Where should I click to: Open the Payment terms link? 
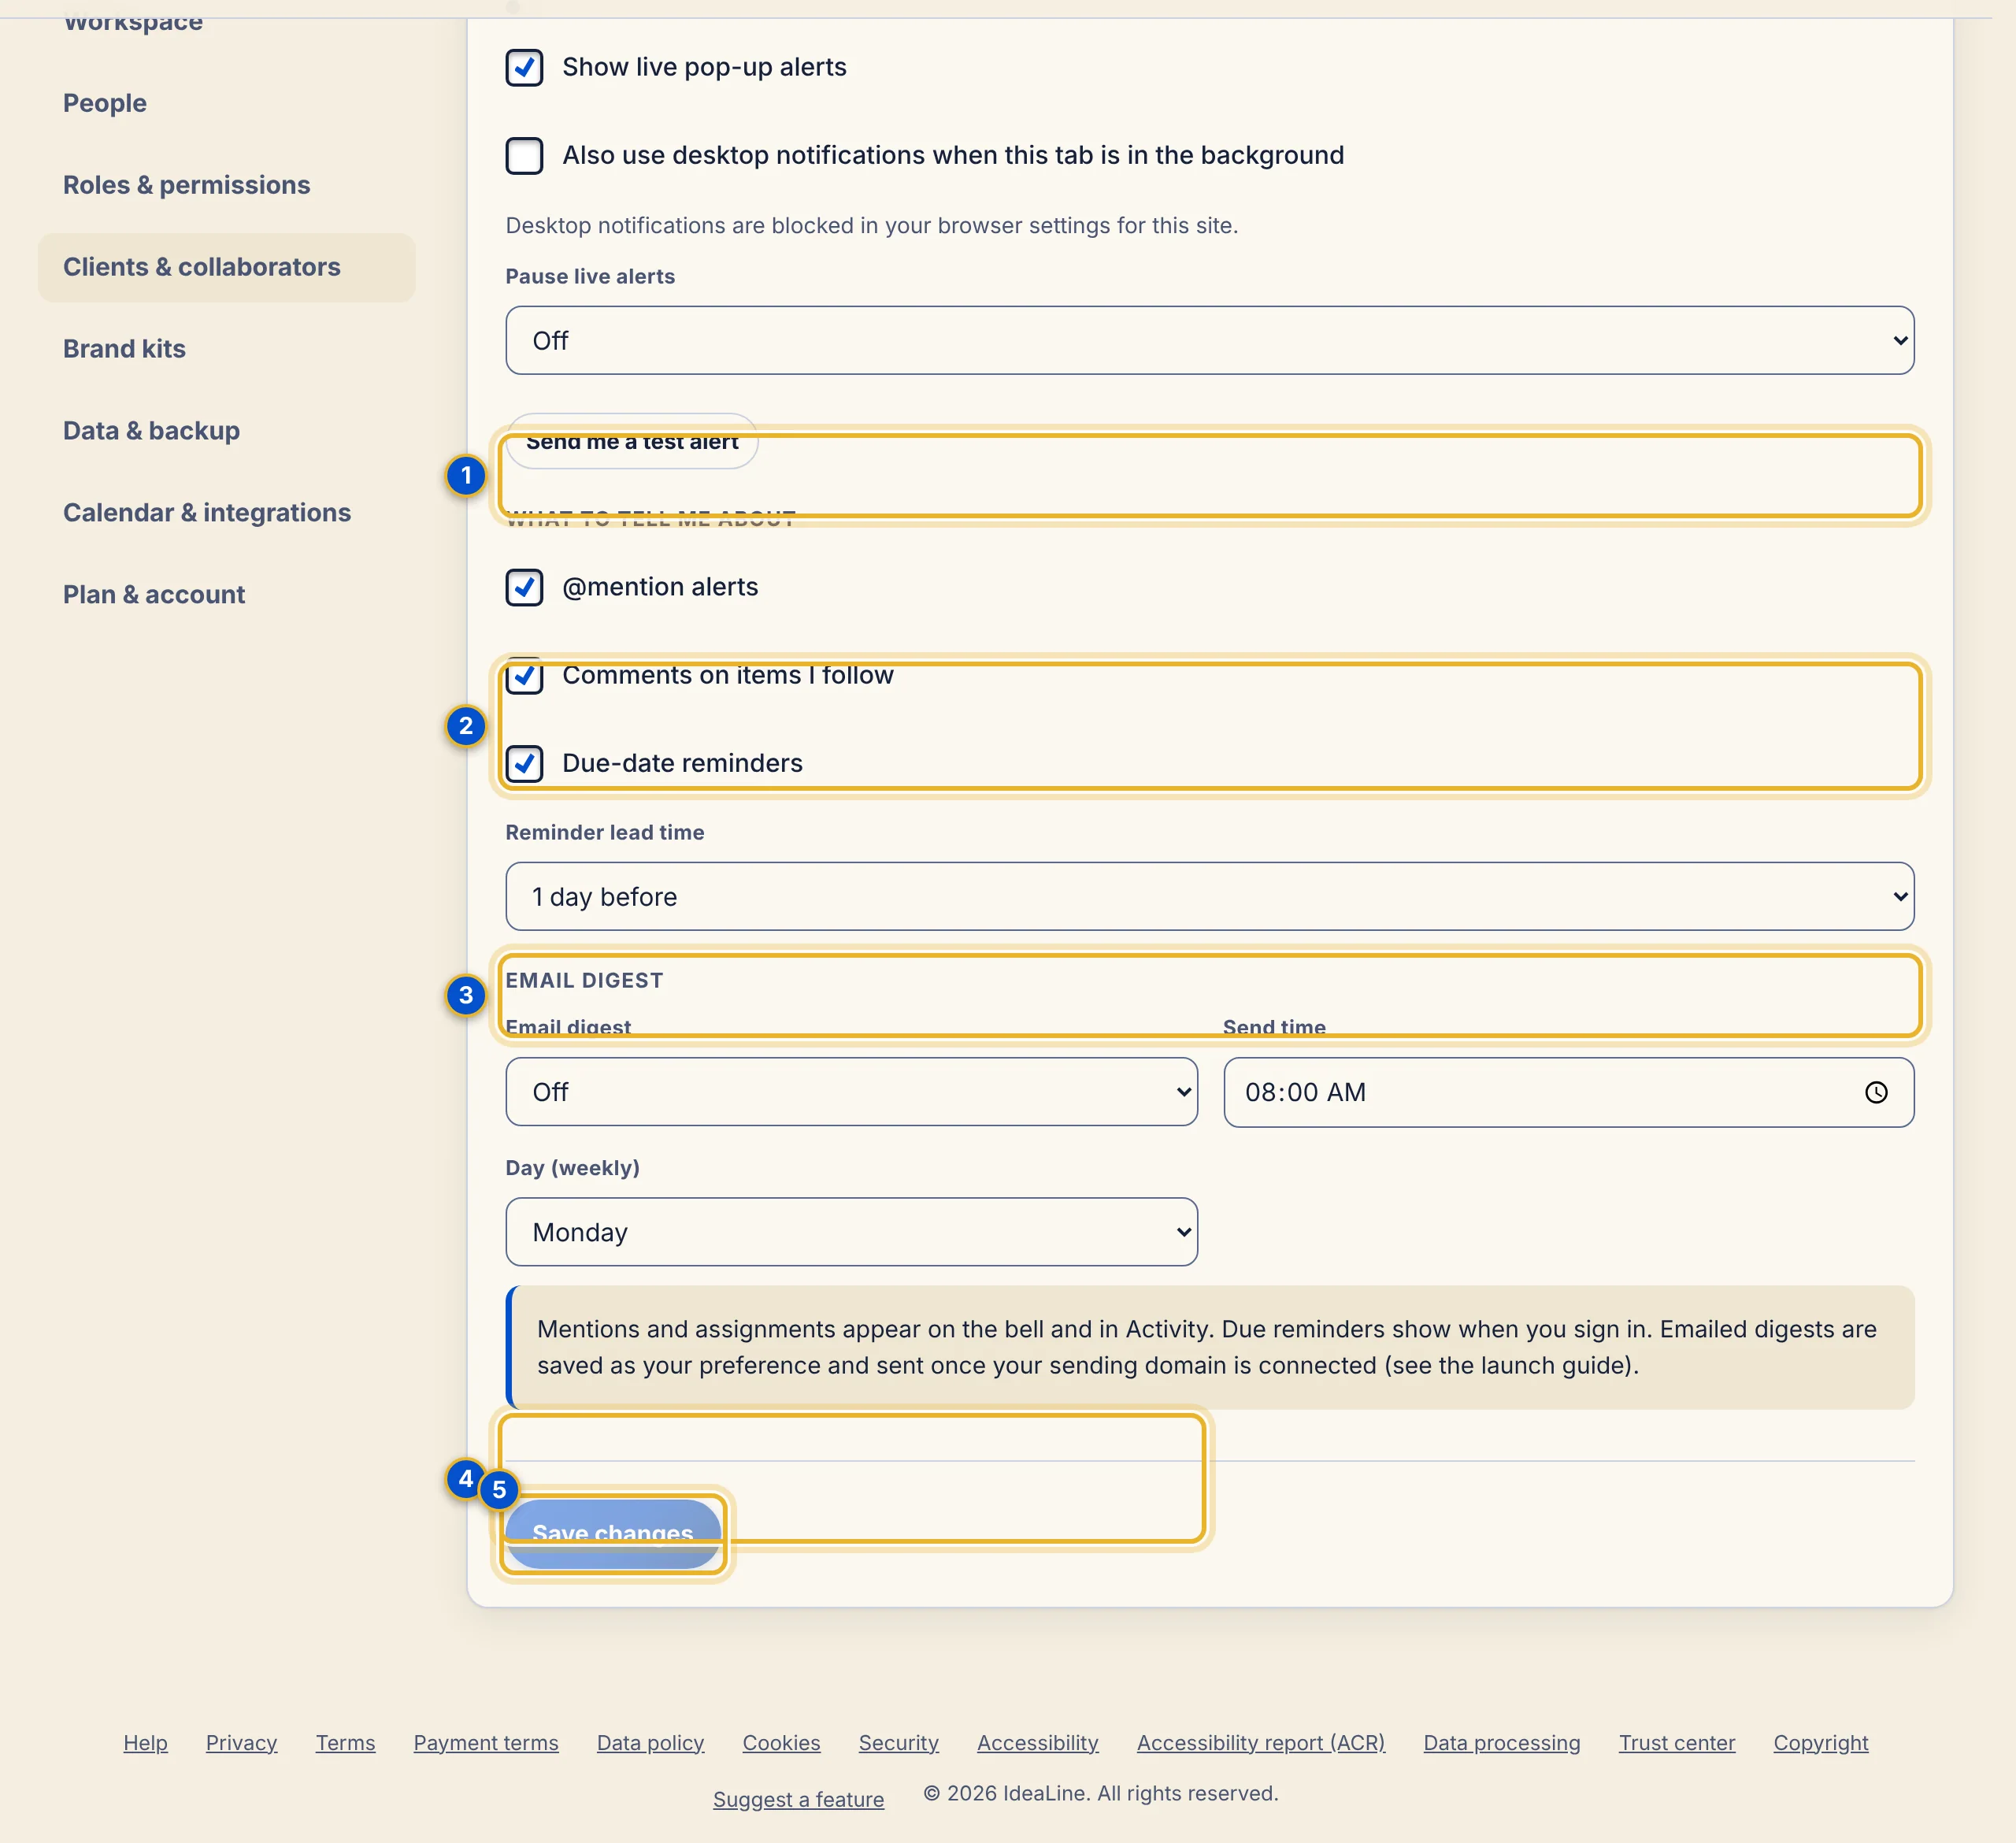(486, 1743)
